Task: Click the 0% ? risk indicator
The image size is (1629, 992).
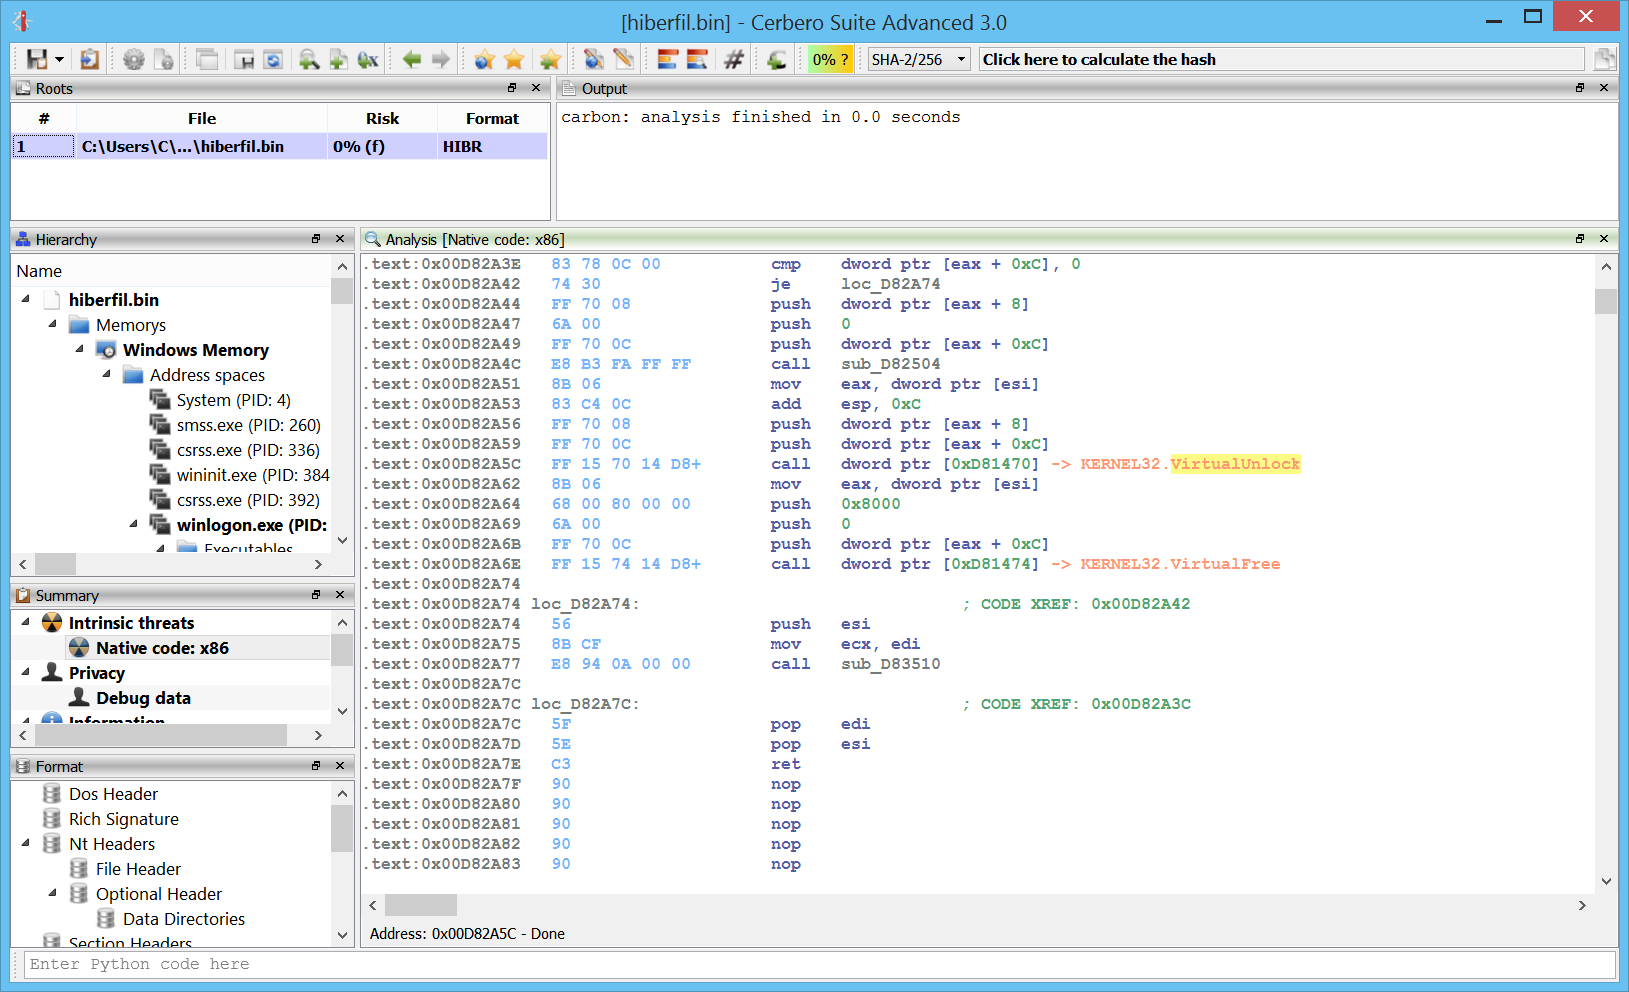Action: point(831,60)
